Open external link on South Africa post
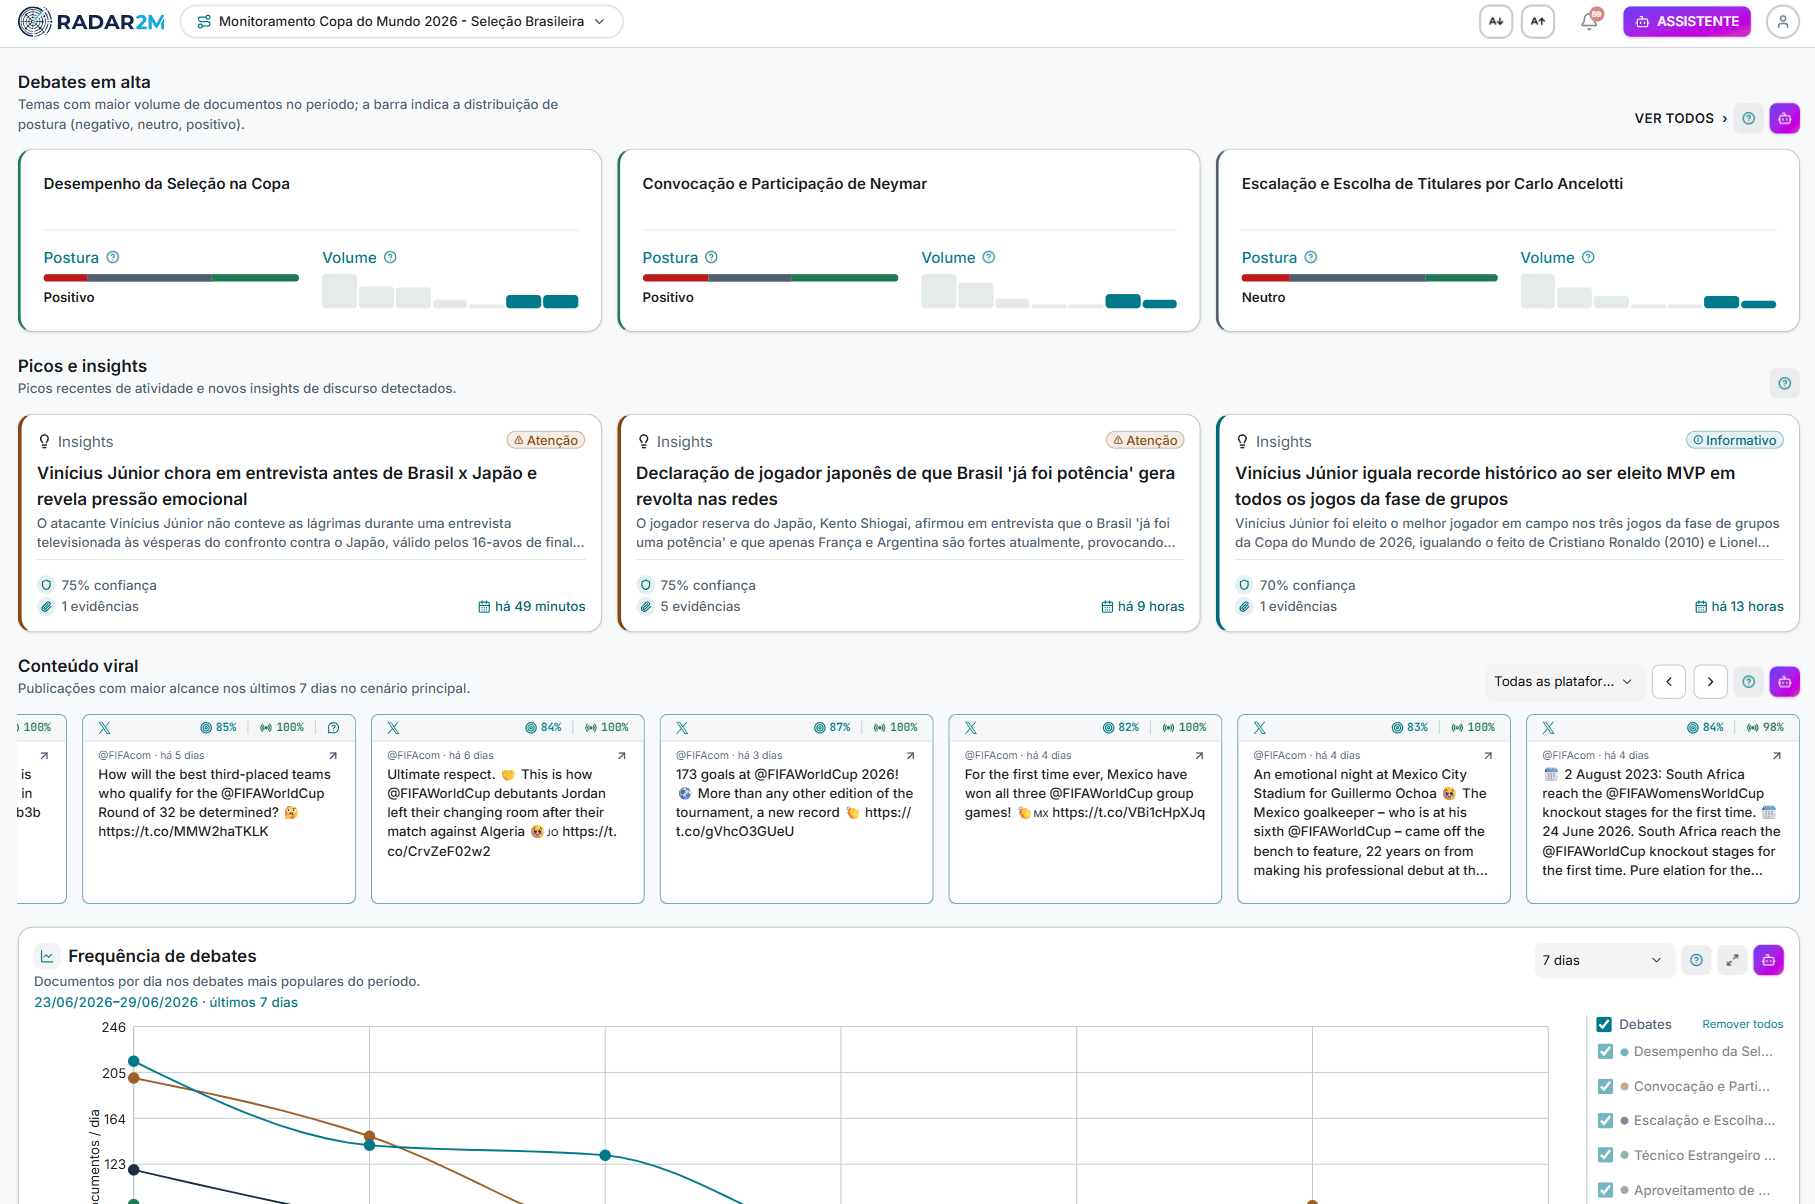 coord(1777,756)
